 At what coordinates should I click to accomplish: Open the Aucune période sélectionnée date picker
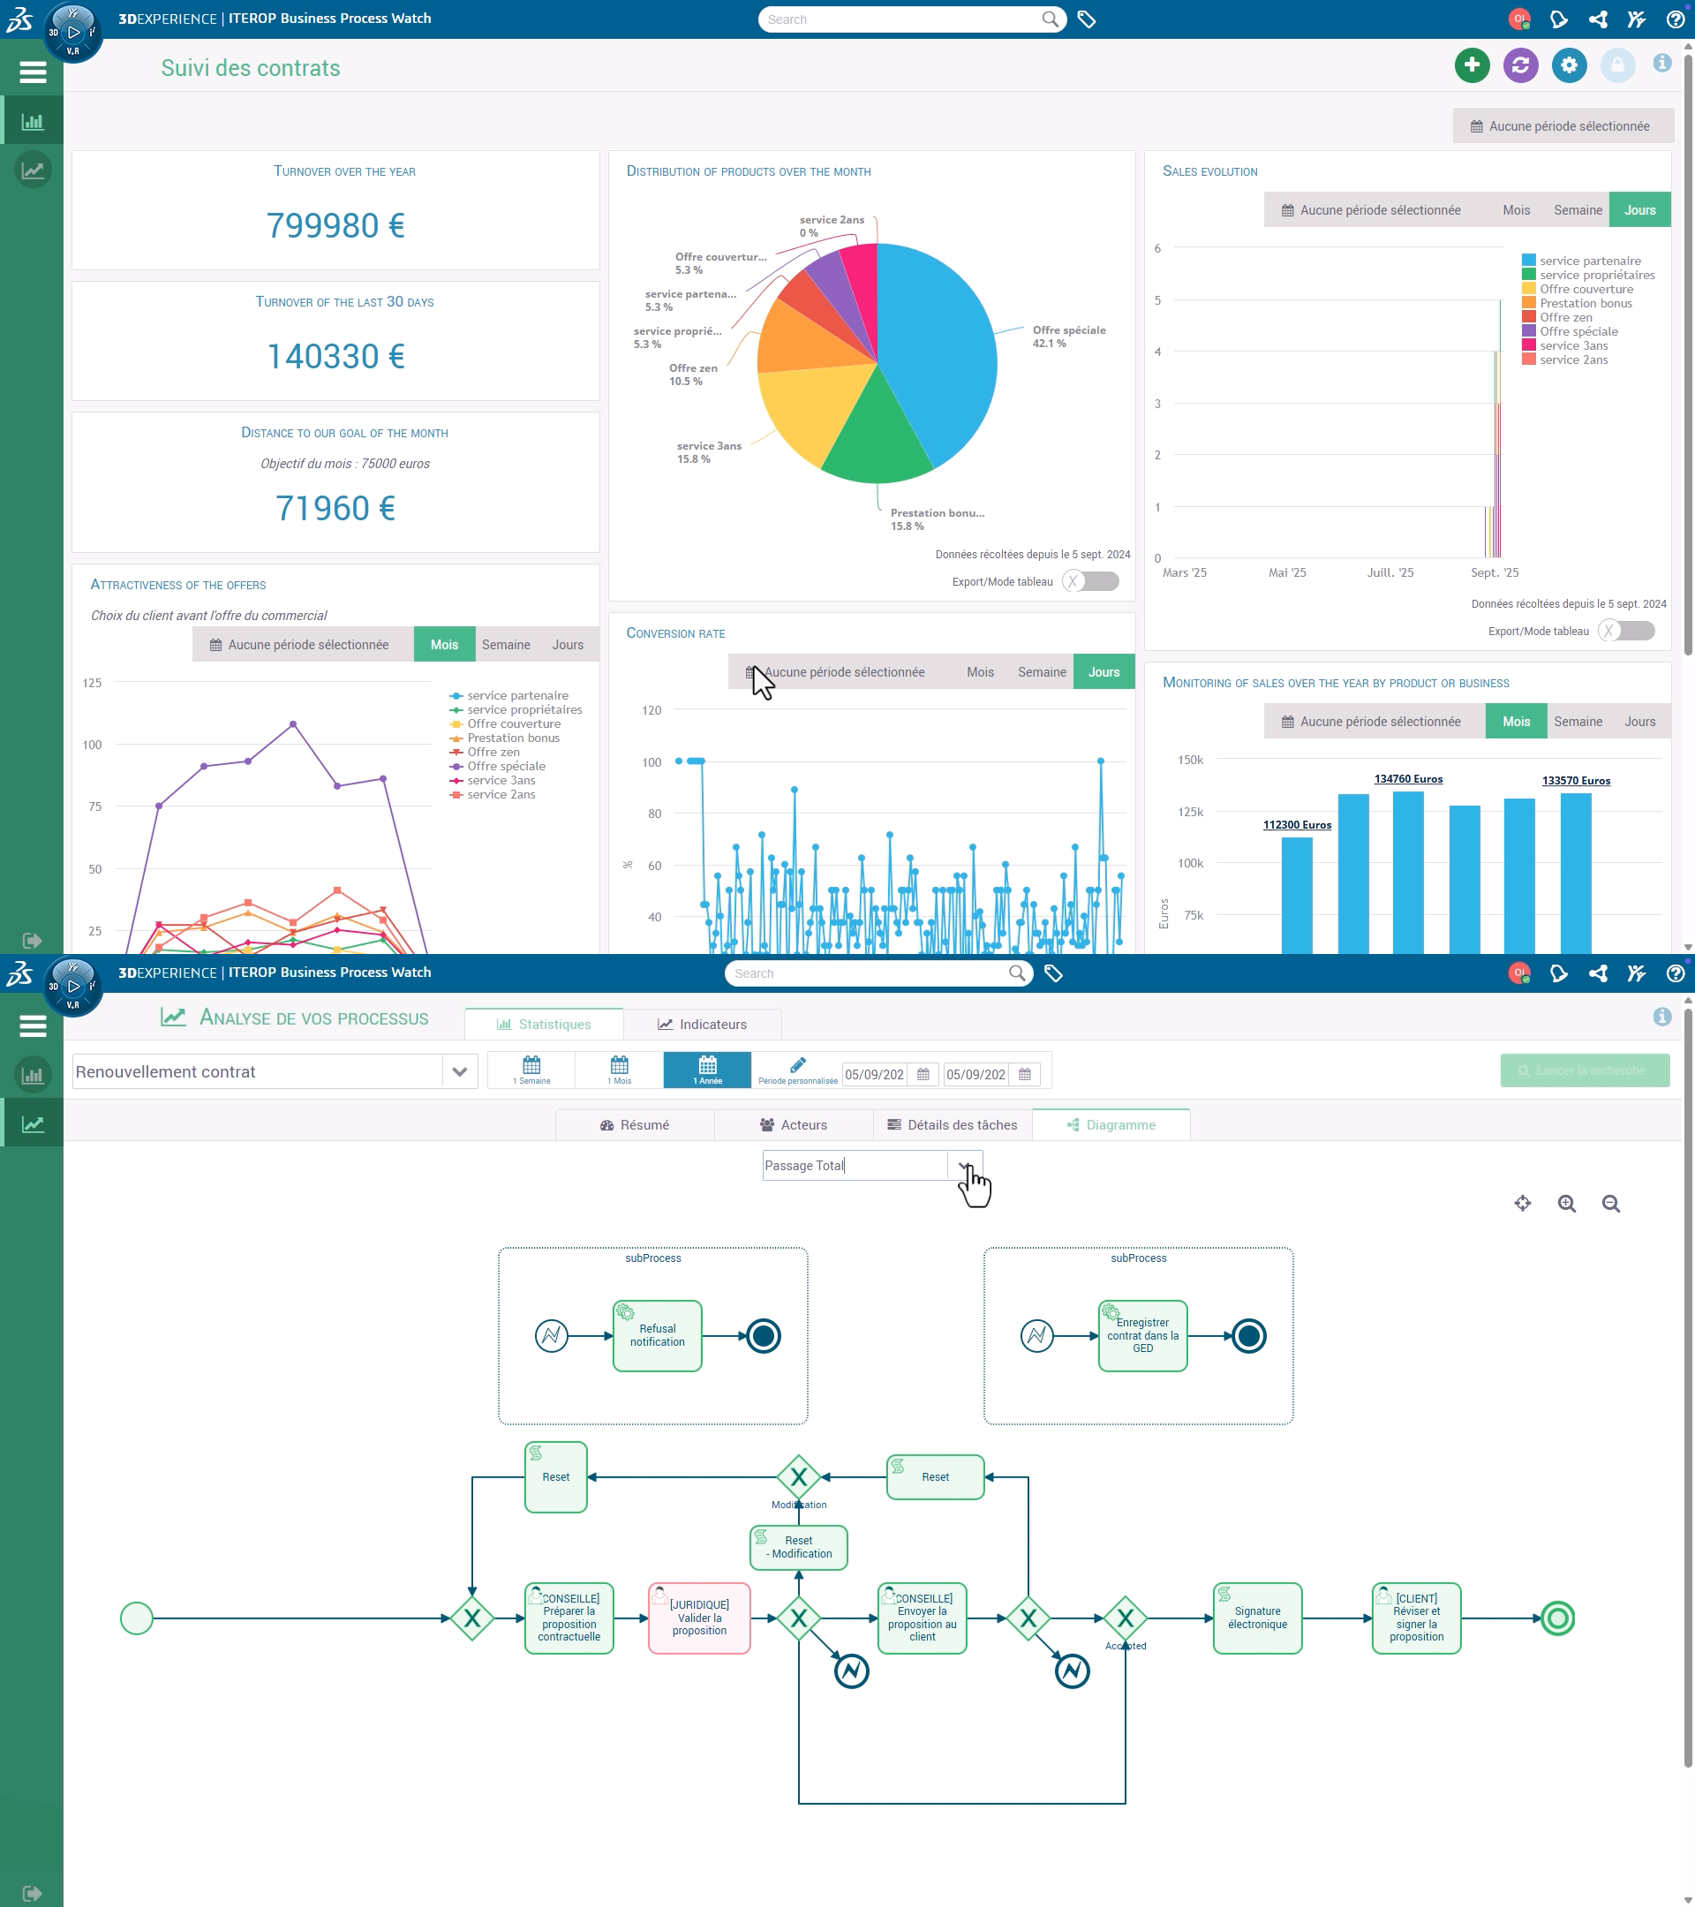pyautogui.click(x=1563, y=125)
